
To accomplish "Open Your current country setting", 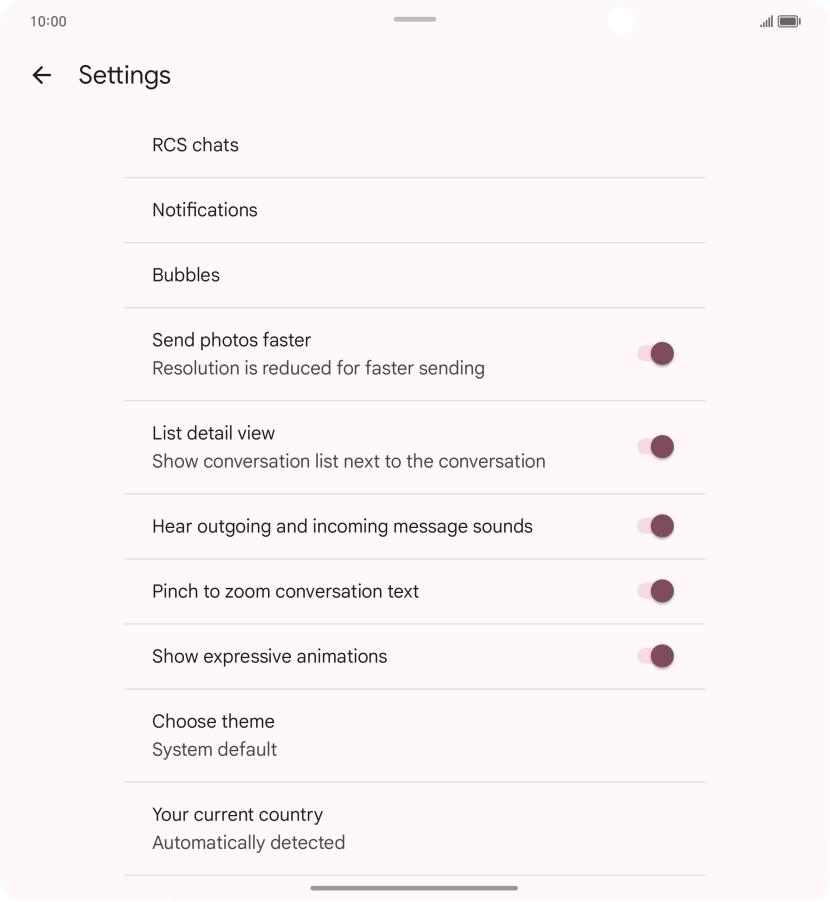I will [237, 815].
